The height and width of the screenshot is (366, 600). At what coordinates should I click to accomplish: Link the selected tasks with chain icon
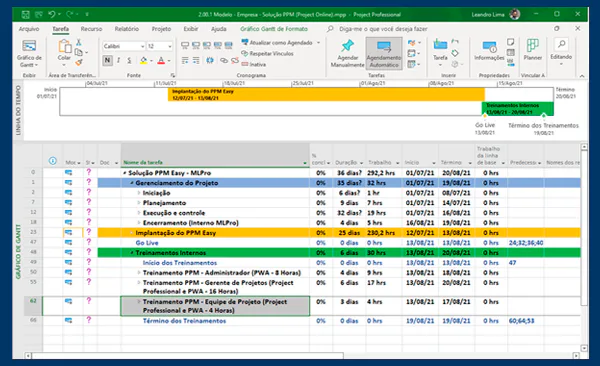click(x=224, y=60)
